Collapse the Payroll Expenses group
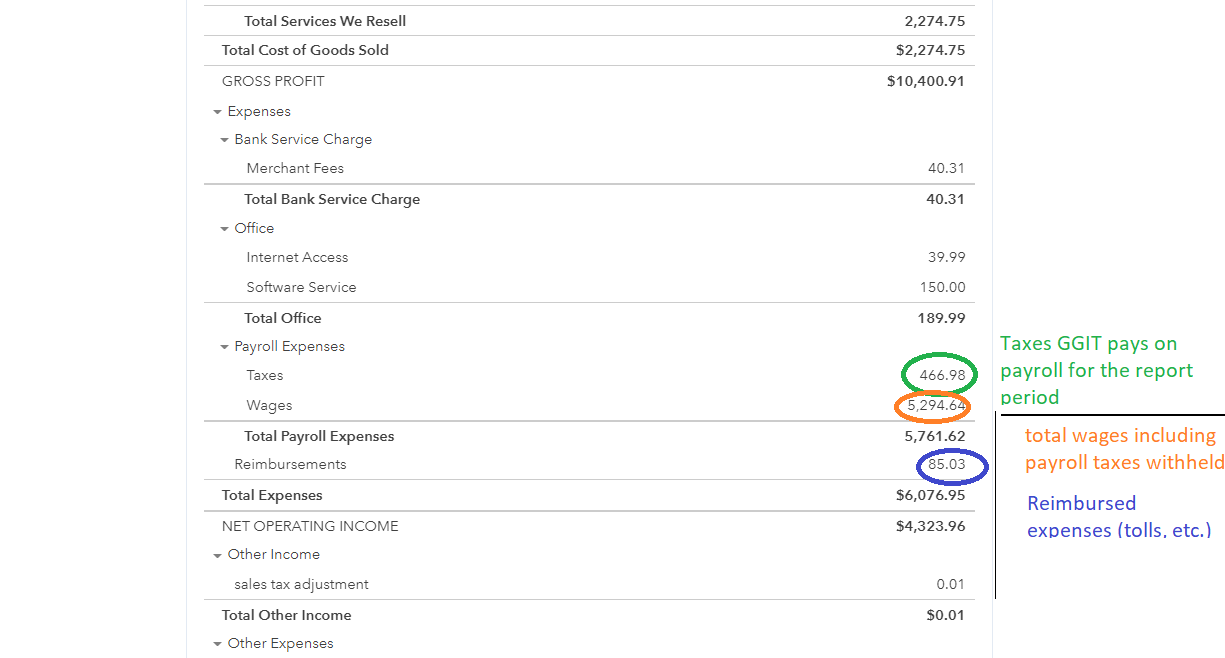1225x658 pixels. [224, 347]
